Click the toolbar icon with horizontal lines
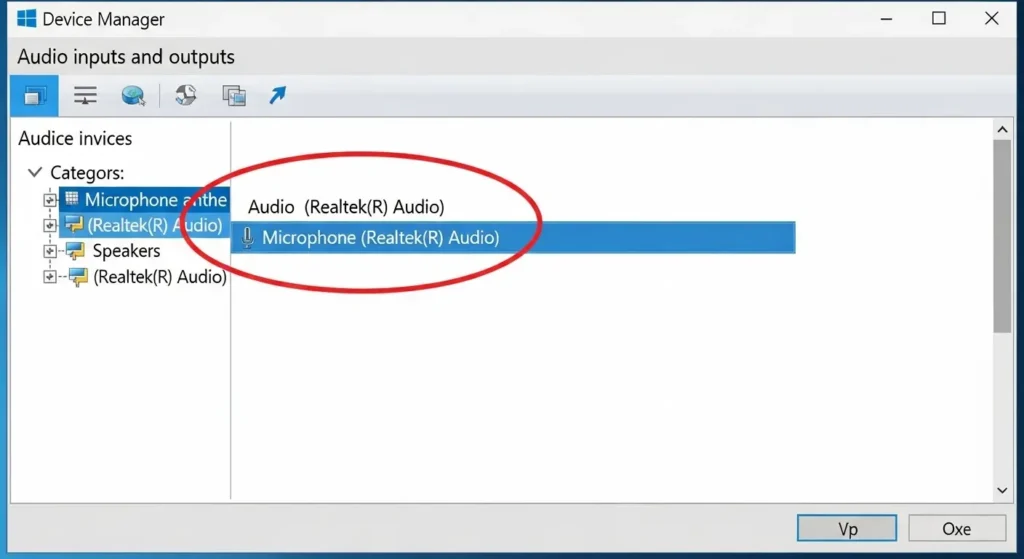1024x559 pixels. [x=85, y=96]
